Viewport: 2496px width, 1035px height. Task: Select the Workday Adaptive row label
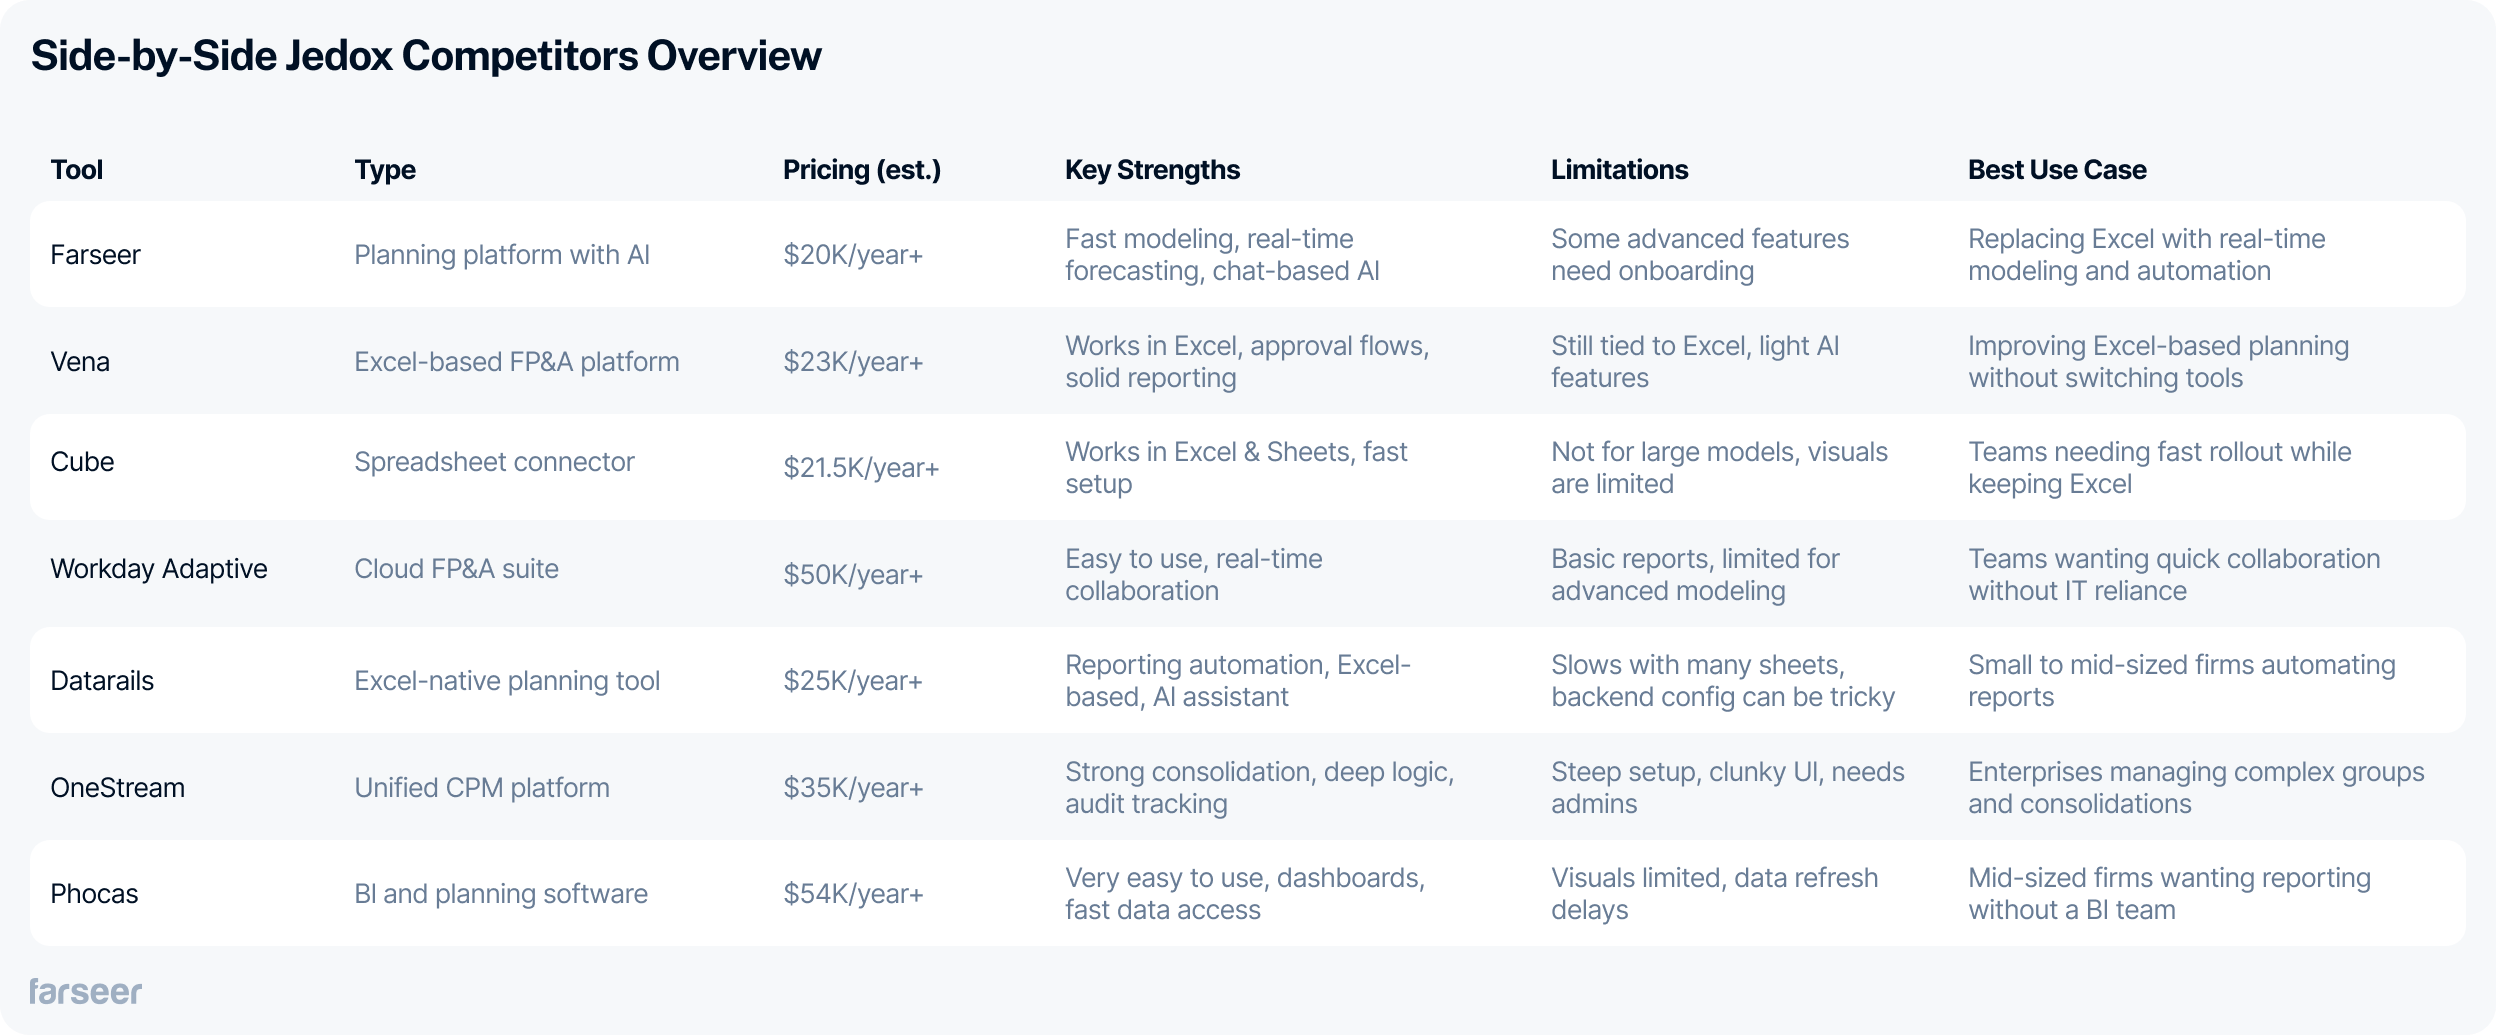159,569
